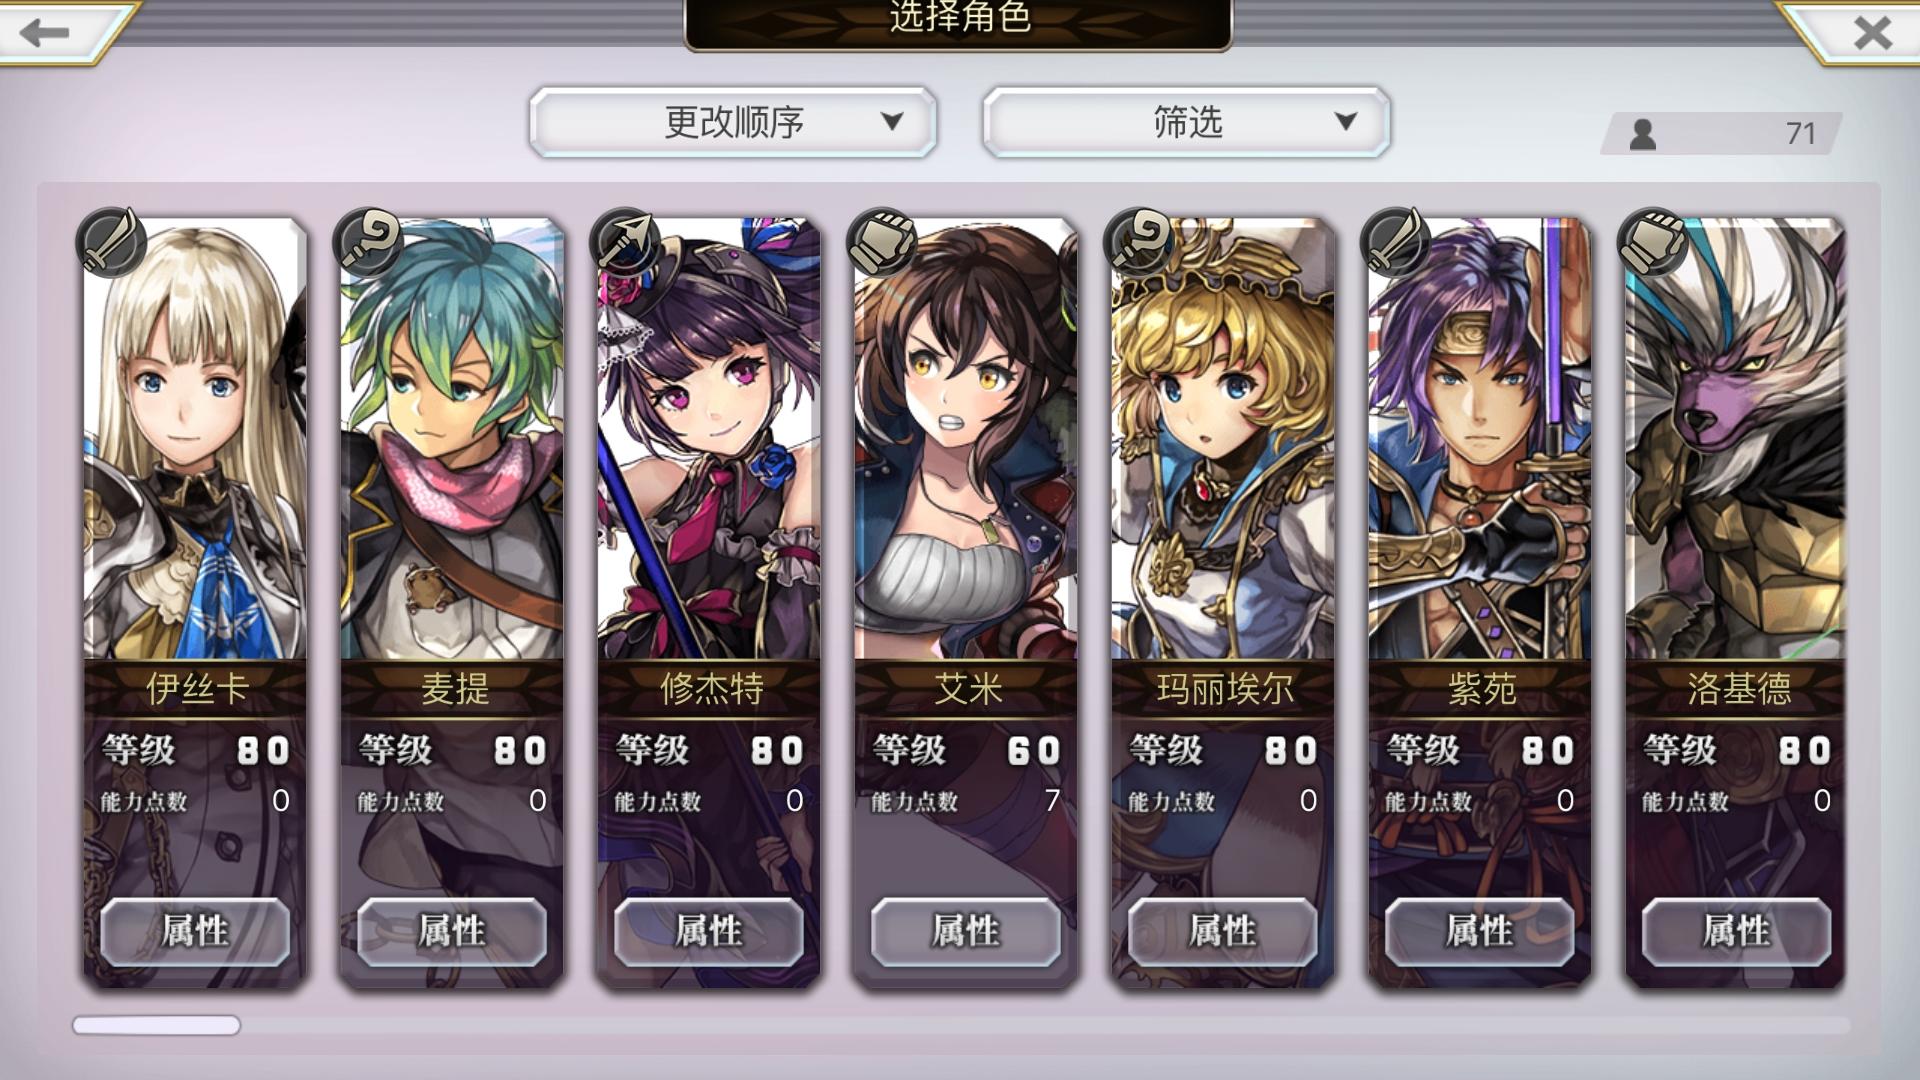Tap the character count person icon
The image size is (1920, 1080).
(x=1642, y=134)
